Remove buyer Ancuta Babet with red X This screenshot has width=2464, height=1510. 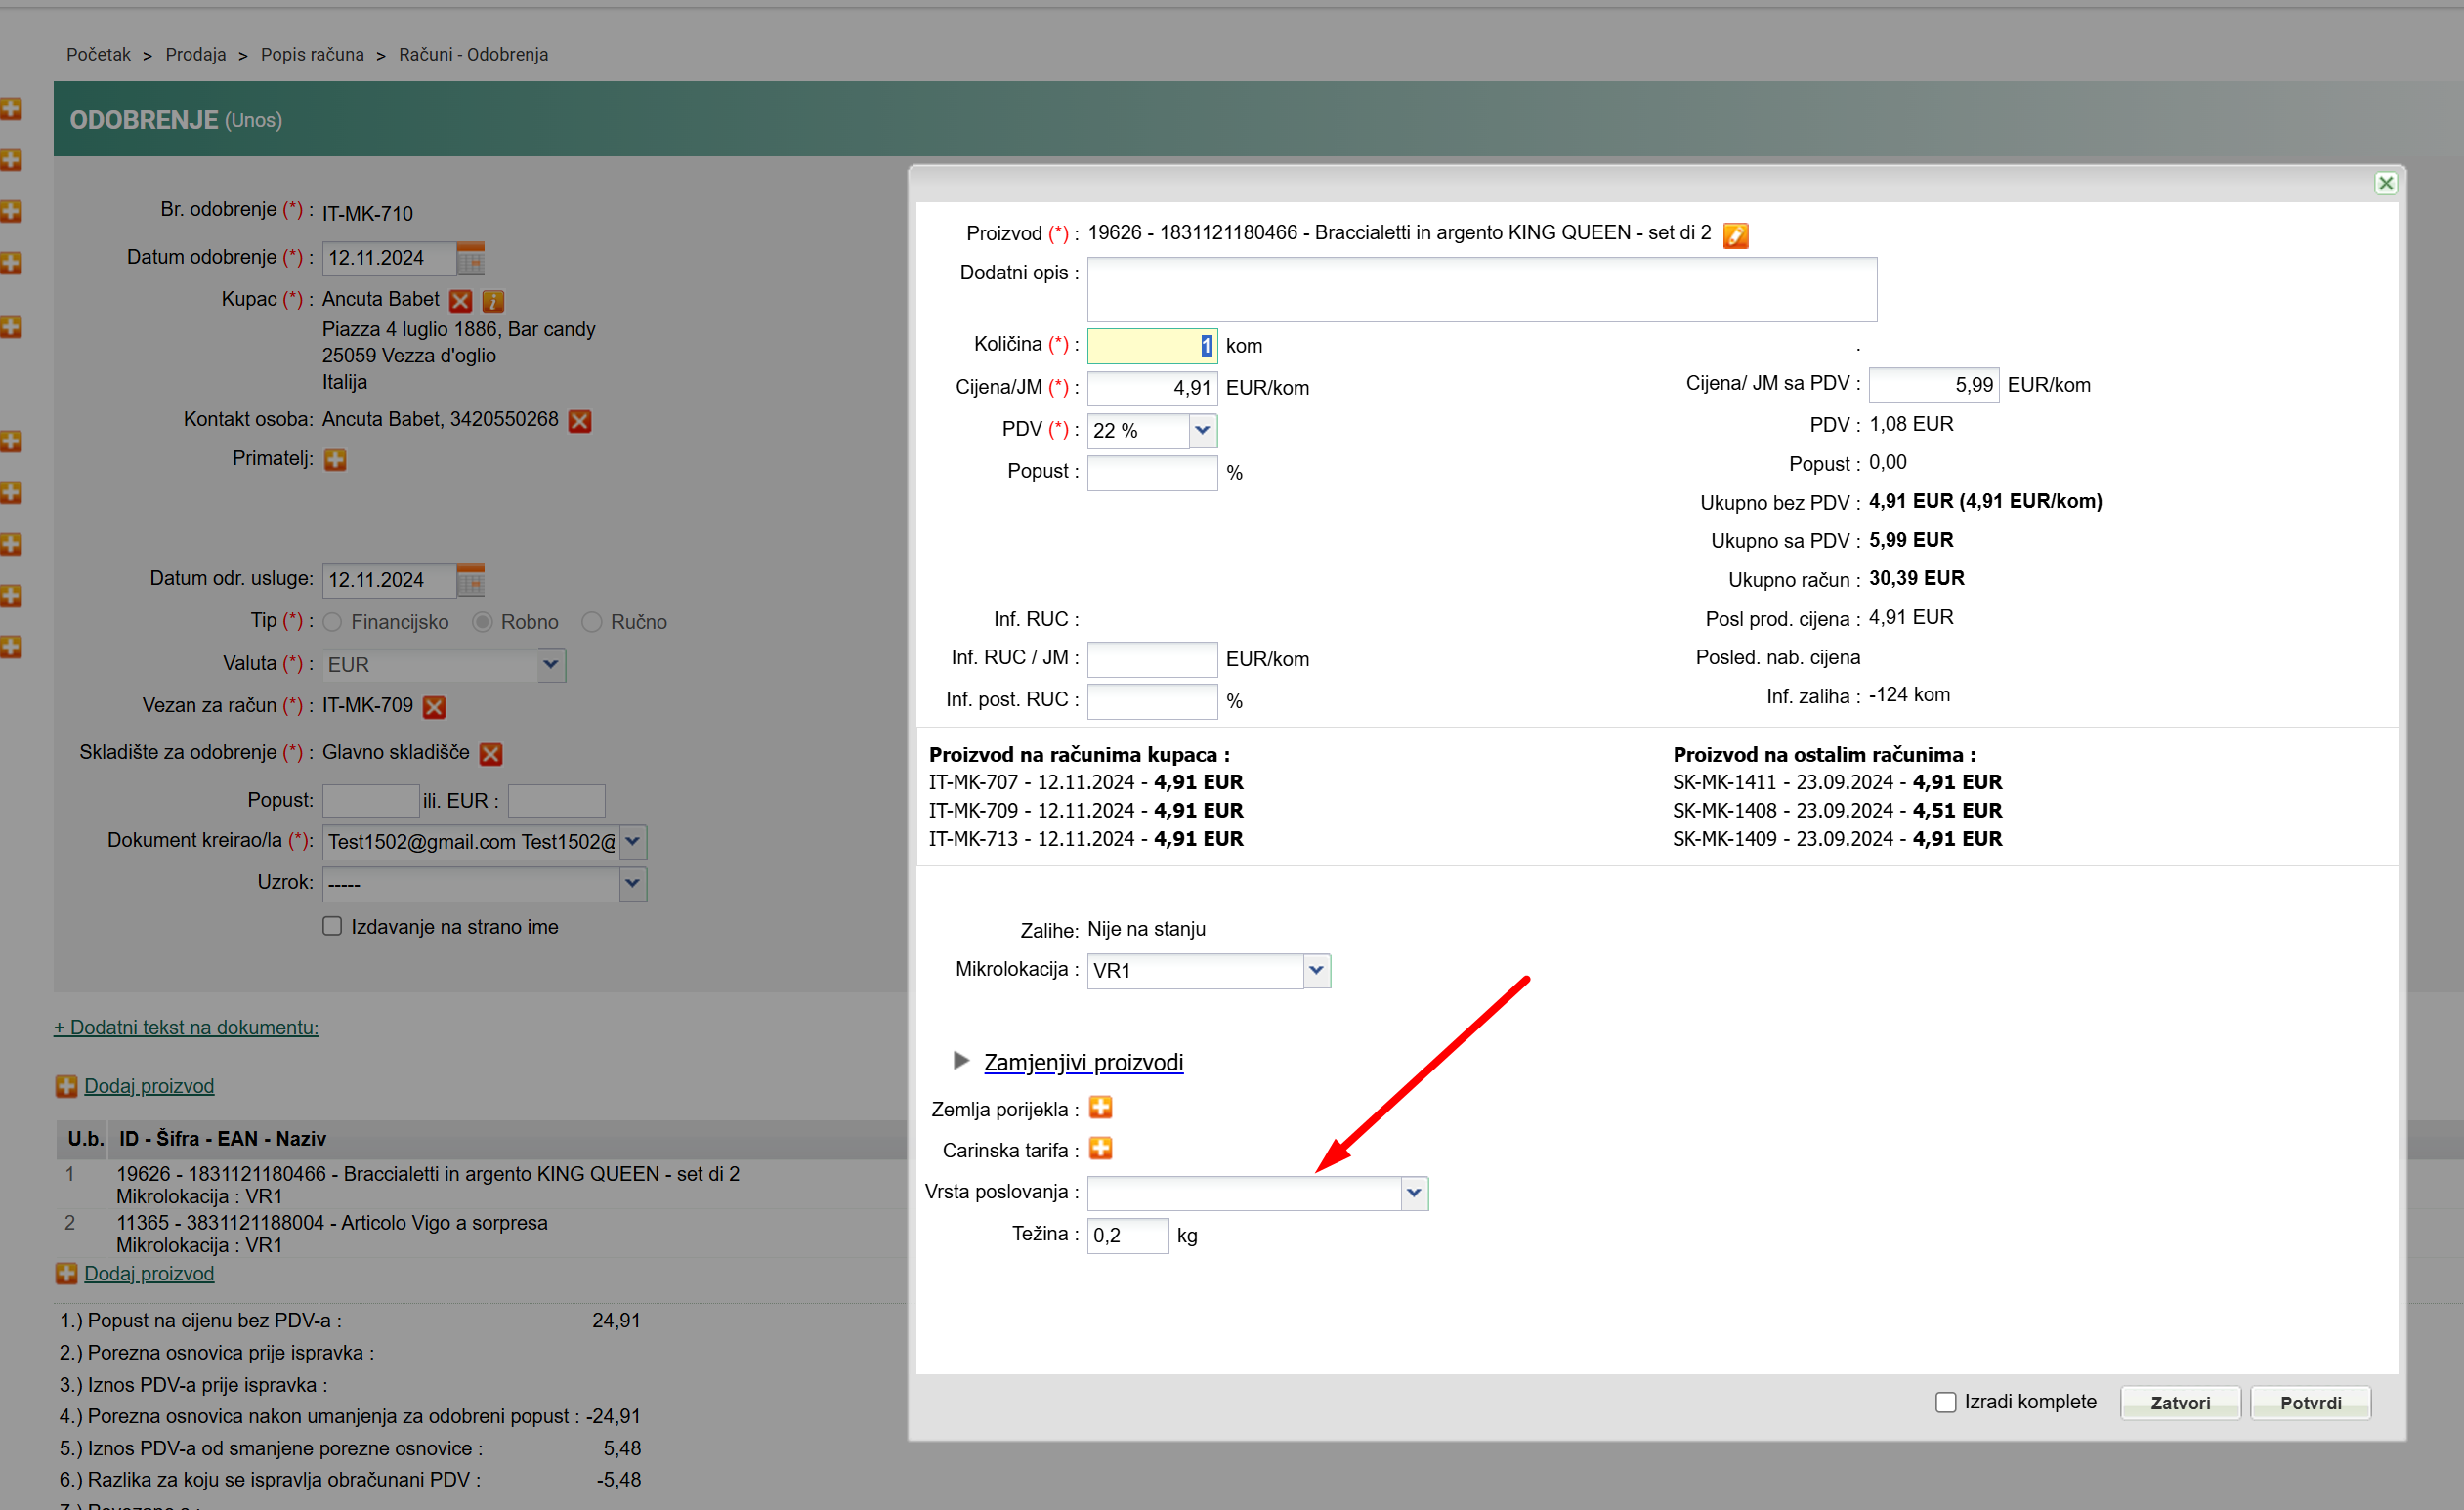pyautogui.click(x=460, y=300)
